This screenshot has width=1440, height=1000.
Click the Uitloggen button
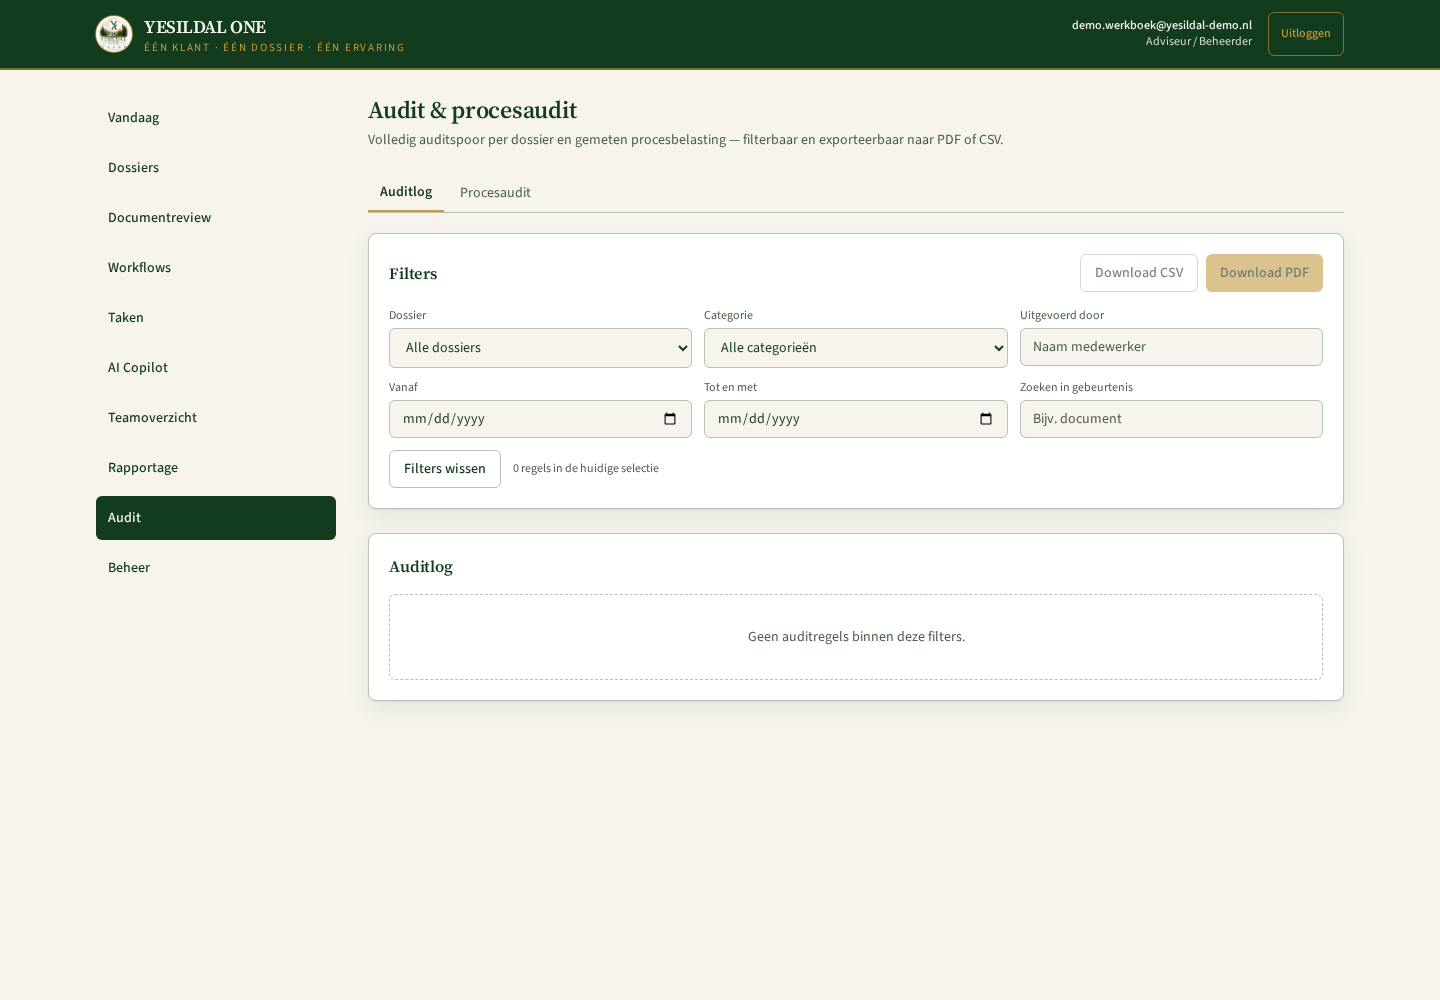point(1306,34)
